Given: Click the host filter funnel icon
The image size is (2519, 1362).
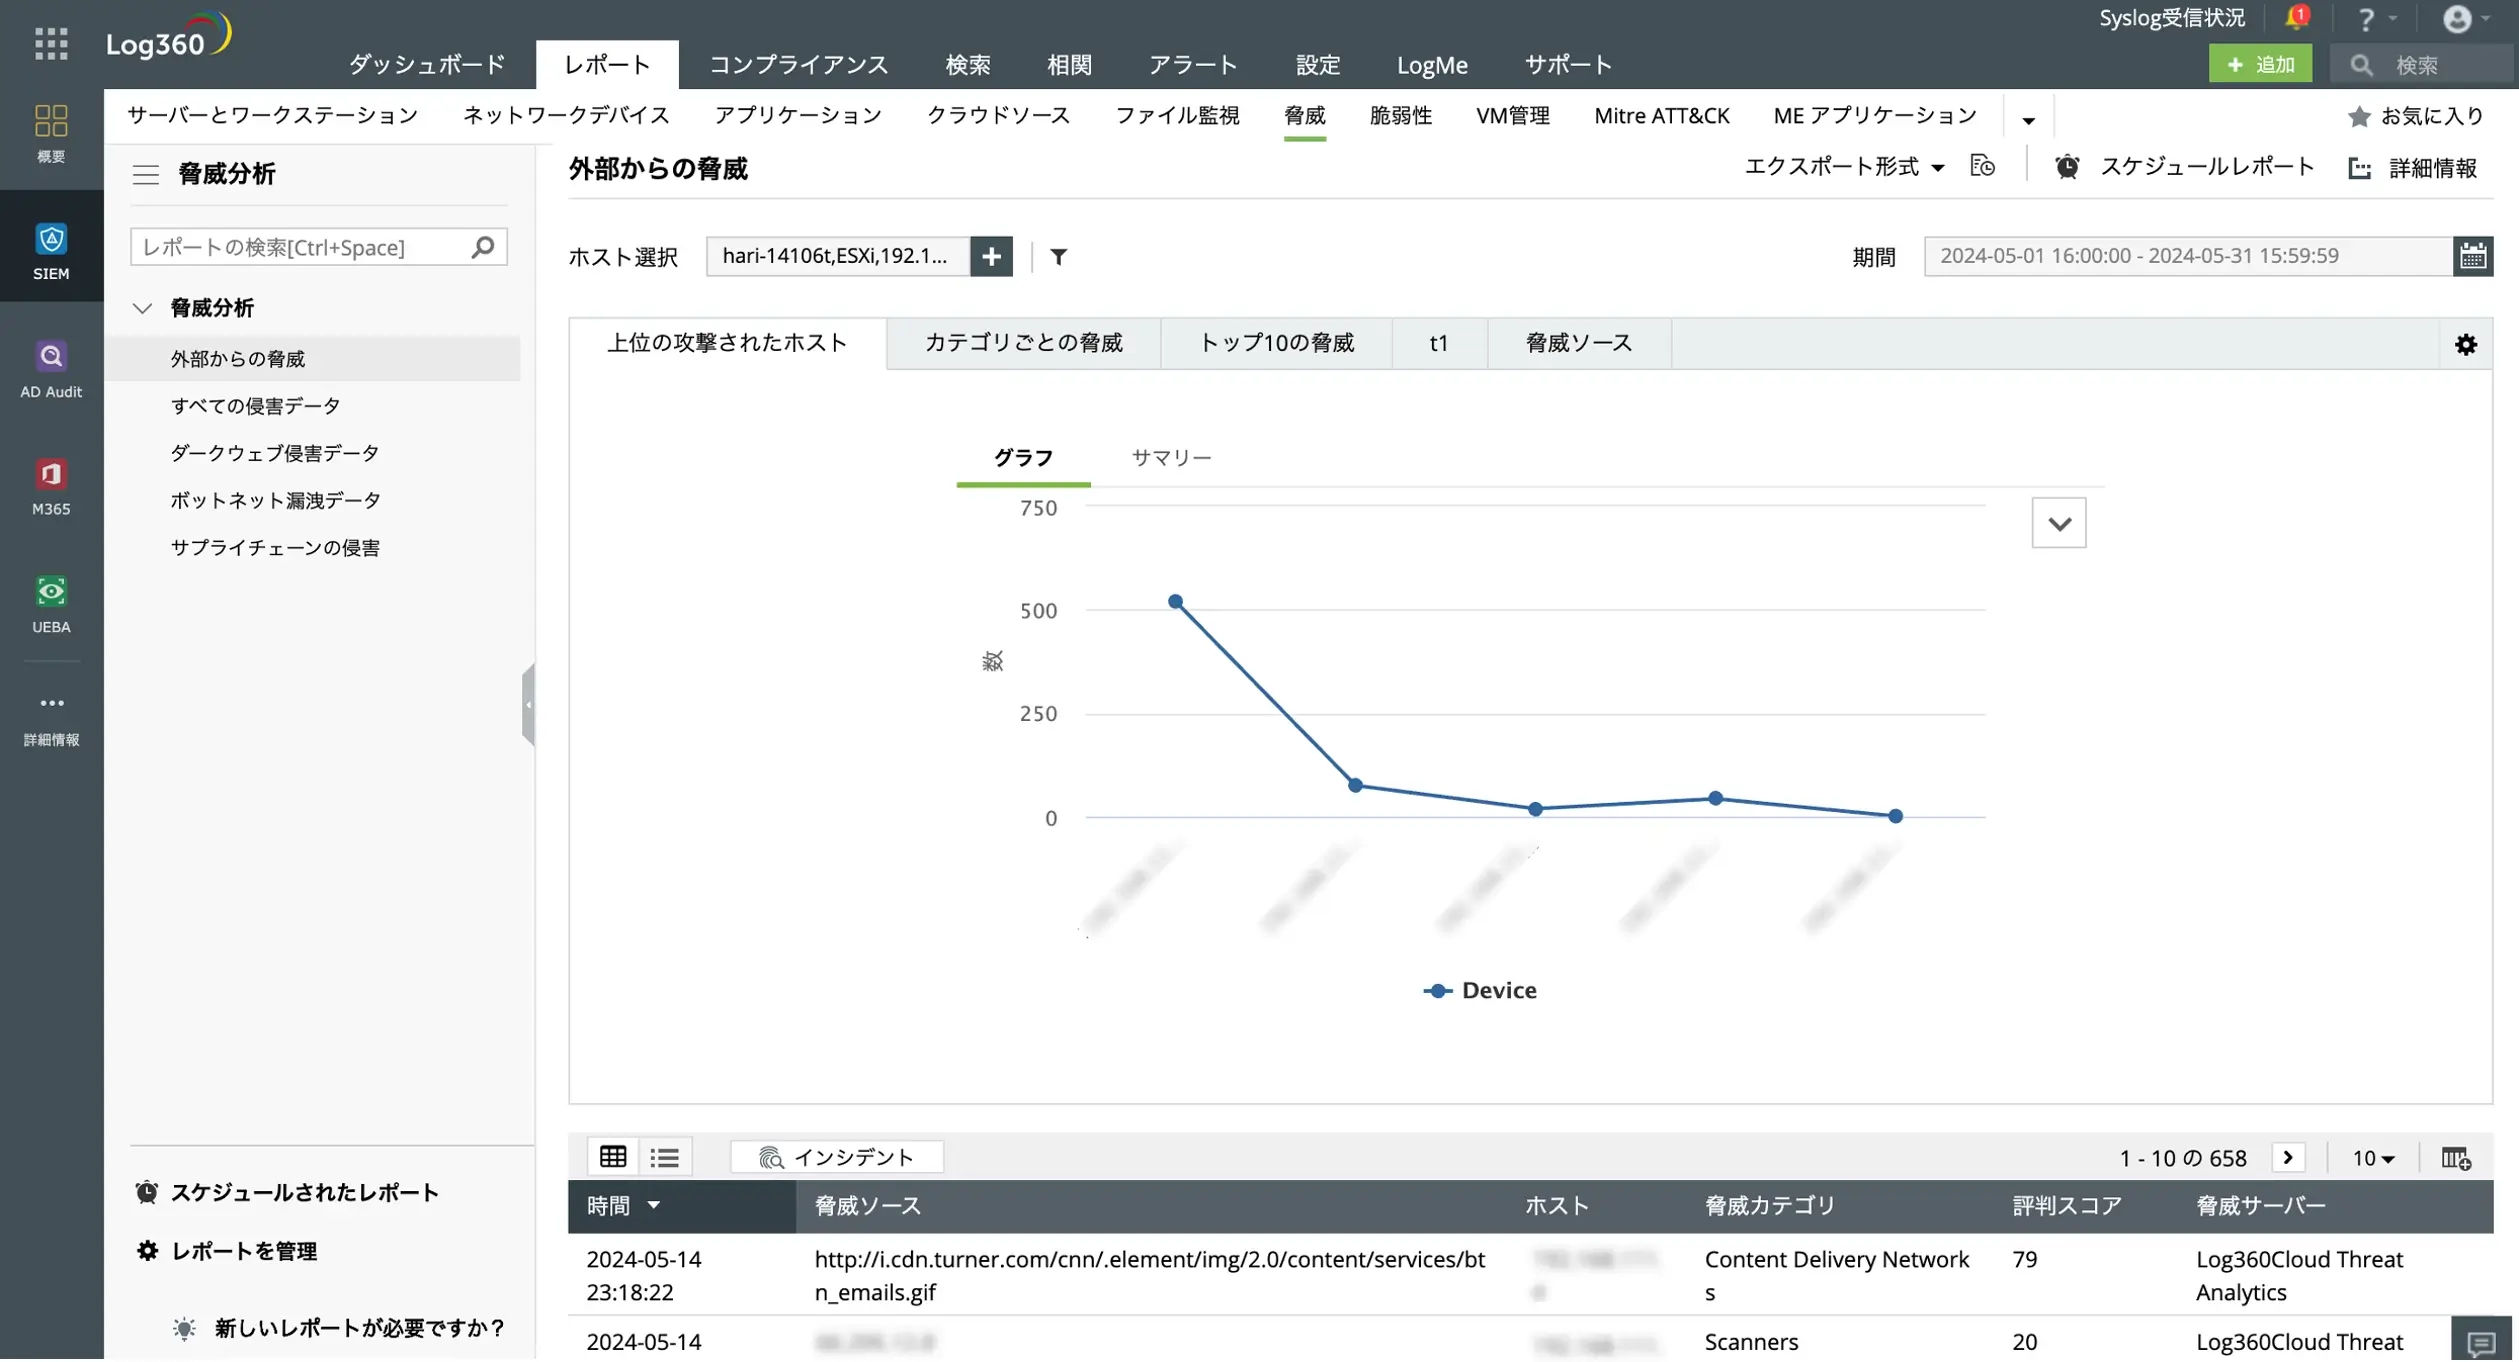Looking at the screenshot, I should click(x=1058, y=257).
